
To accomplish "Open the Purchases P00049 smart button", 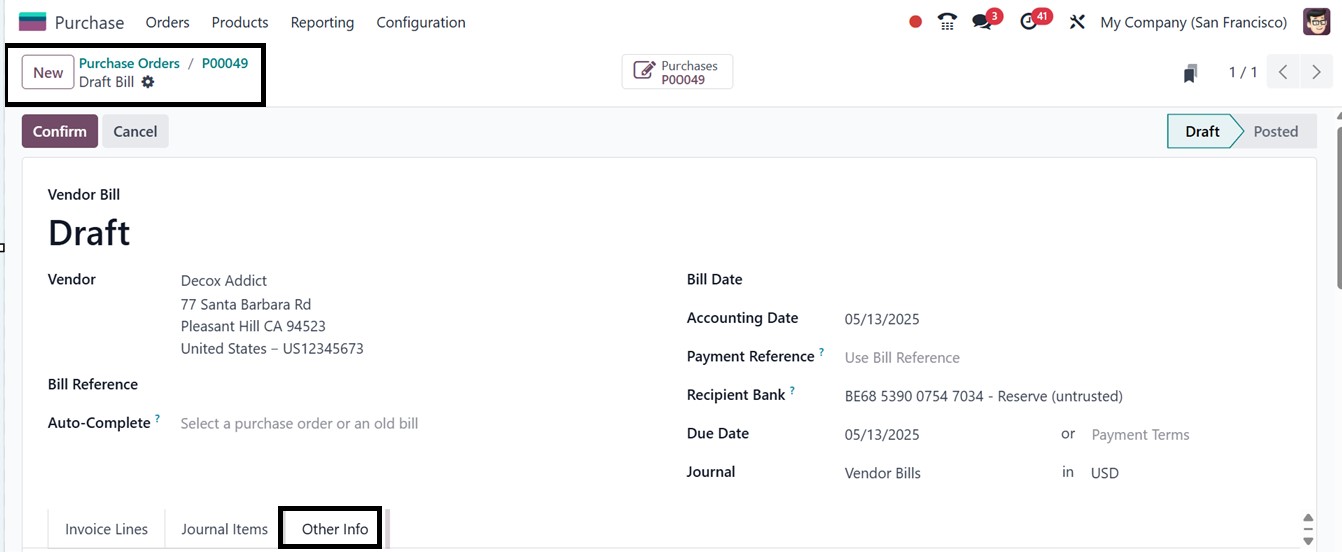I will coord(677,72).
